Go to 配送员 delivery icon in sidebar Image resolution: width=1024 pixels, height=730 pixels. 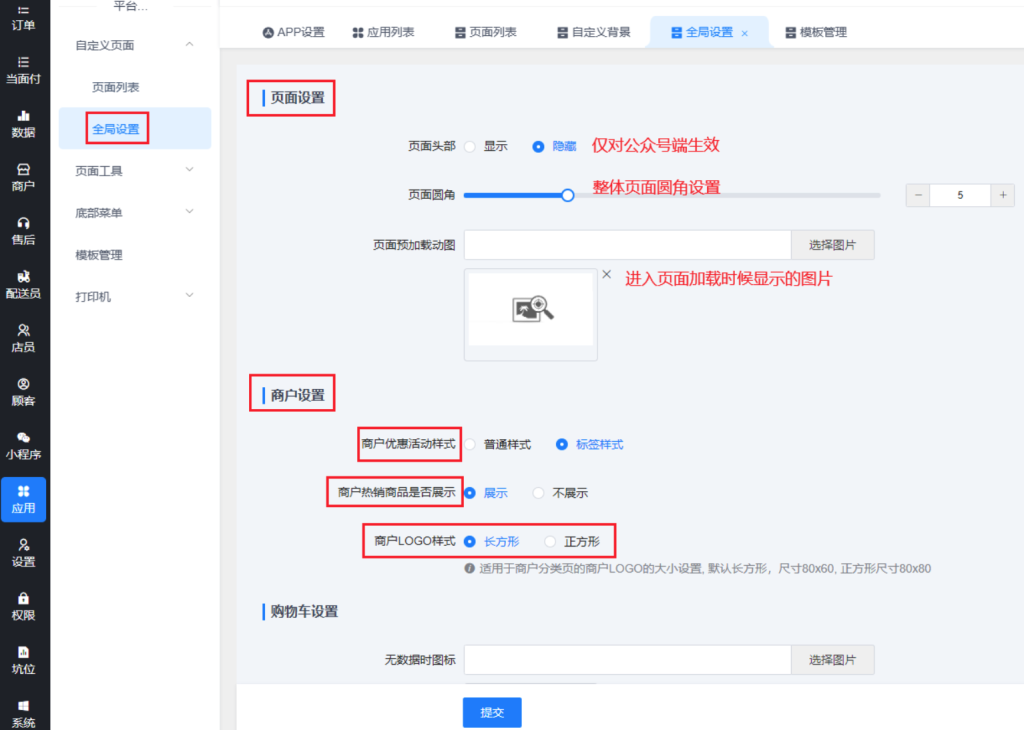[23, 284]
